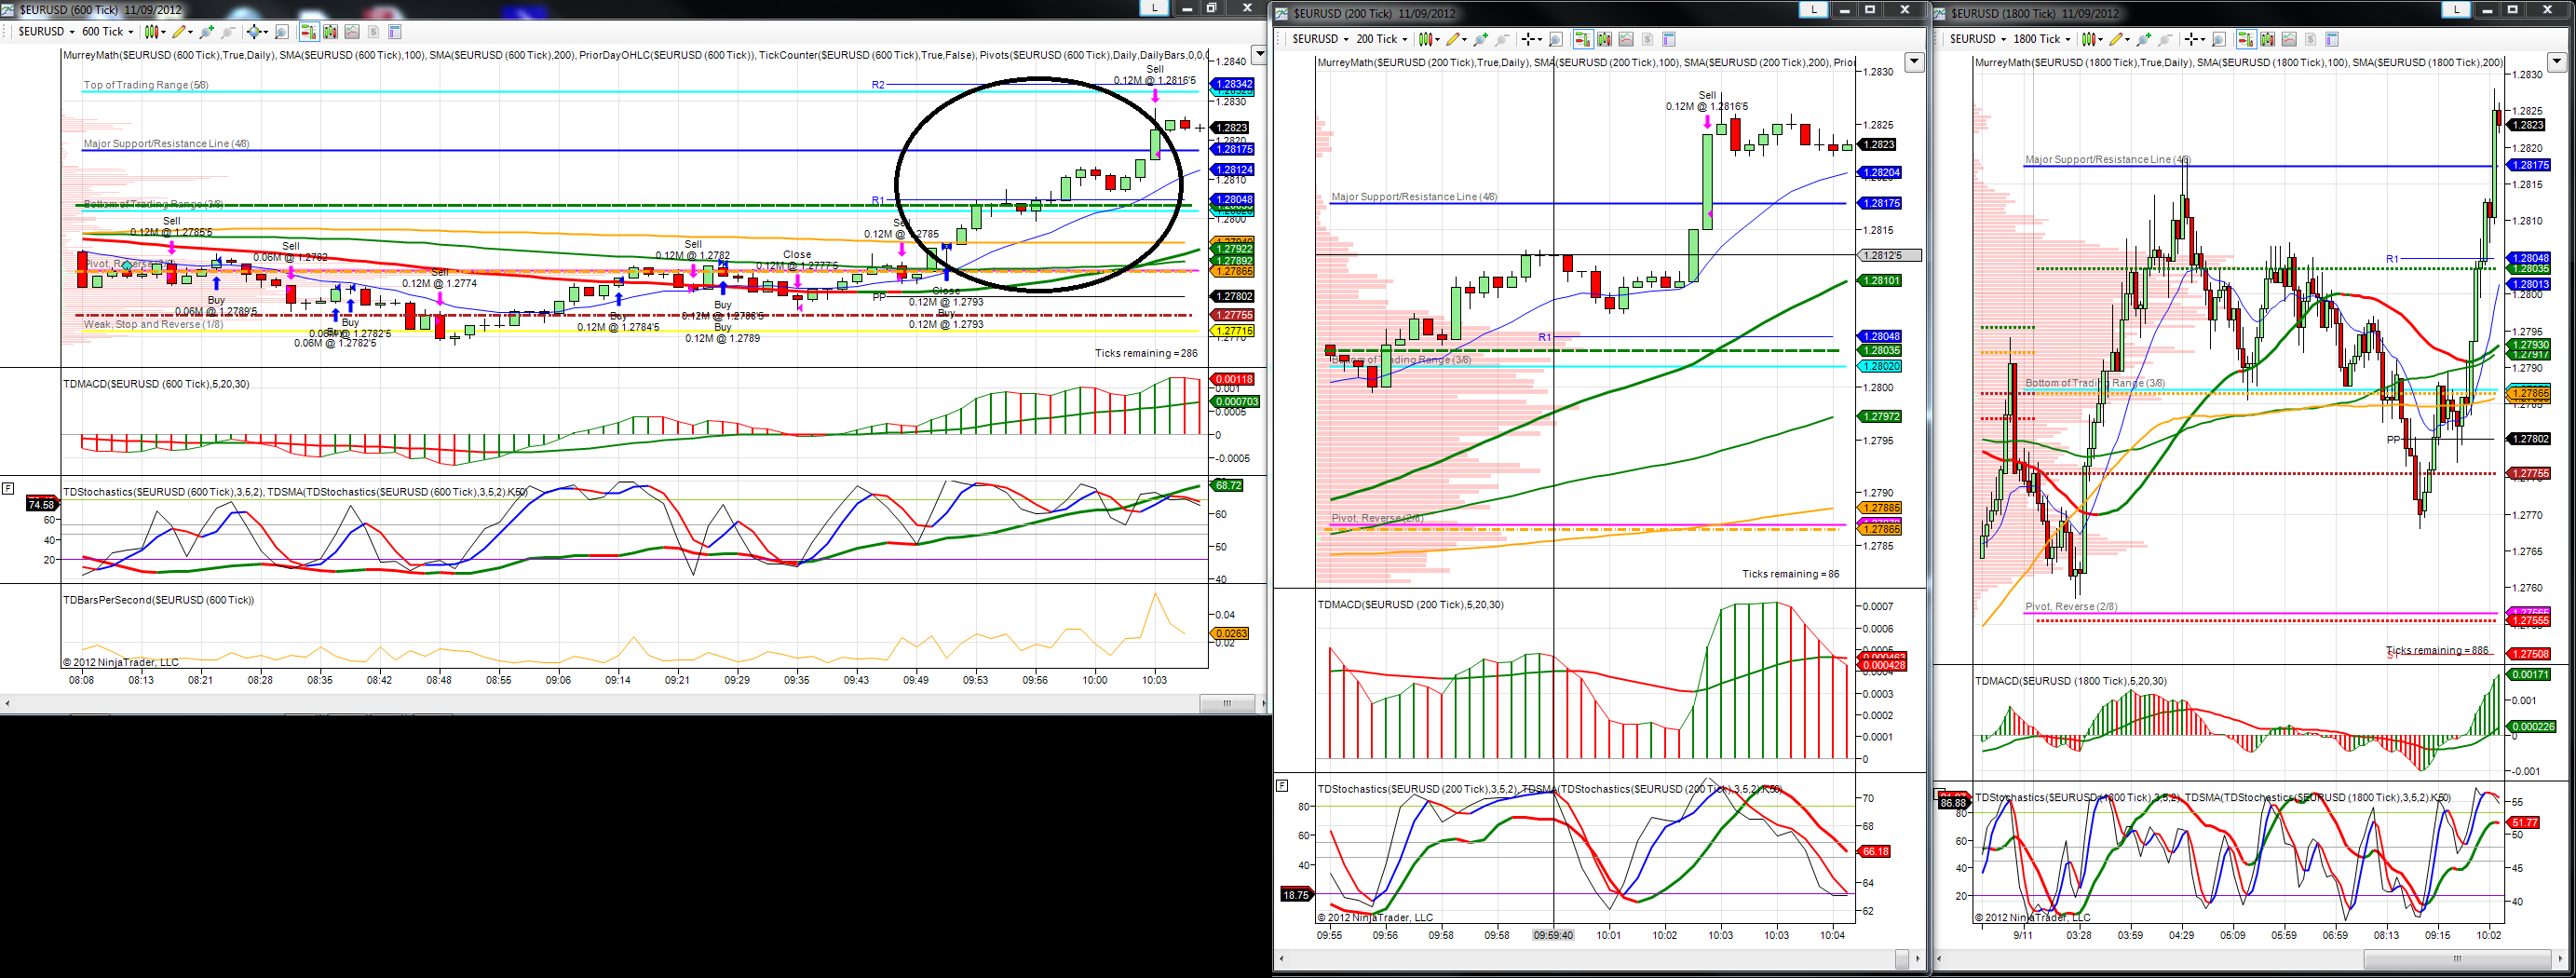Click 'Weak, Stop and Reverse (1/8)' label
The width and height of the screenshot is (2576, 978).
click(154, 324)
